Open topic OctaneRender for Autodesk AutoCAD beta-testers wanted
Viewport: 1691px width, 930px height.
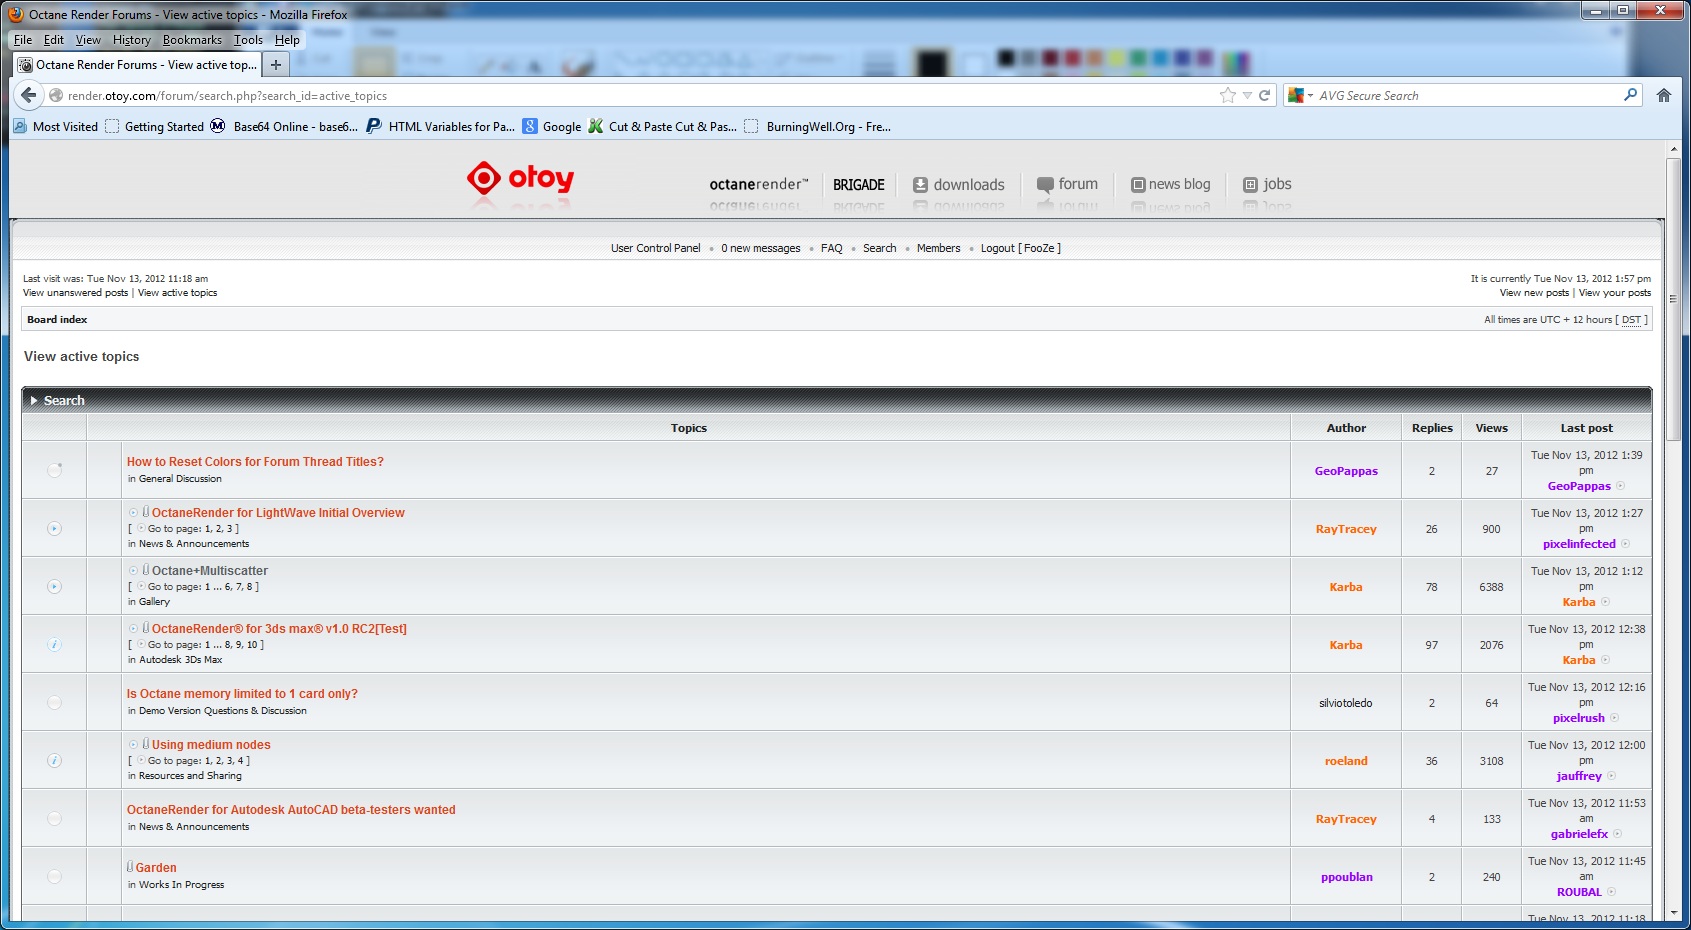coord(291,810)
